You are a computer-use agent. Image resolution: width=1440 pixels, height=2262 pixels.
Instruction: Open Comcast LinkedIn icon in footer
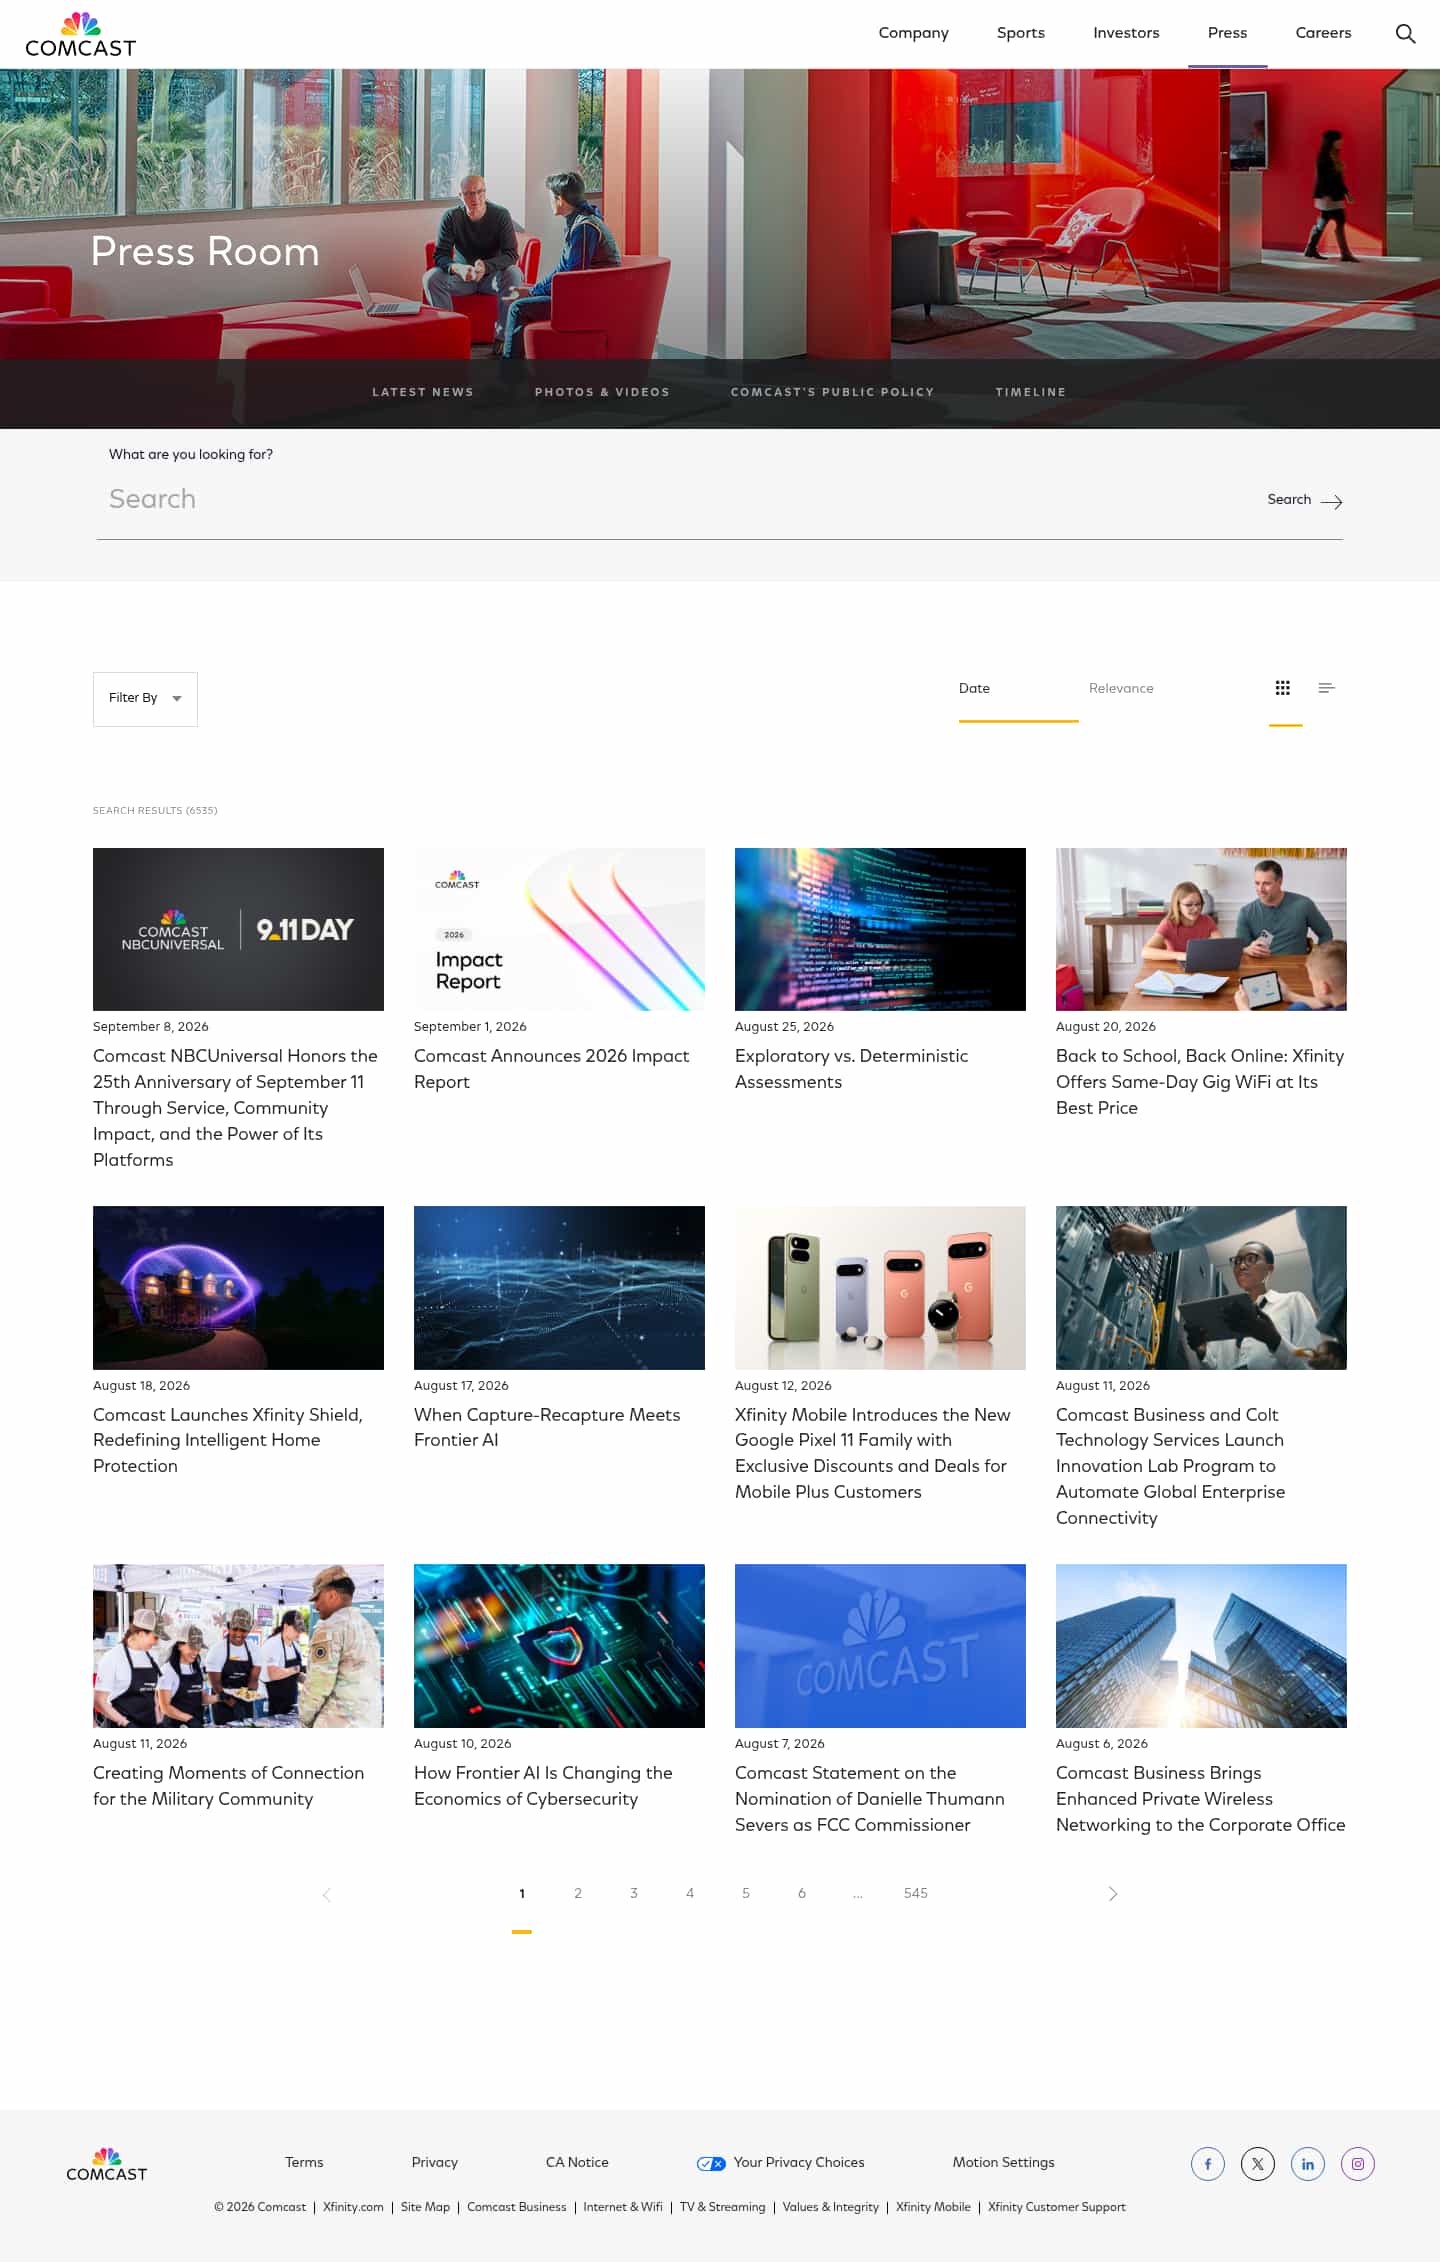pyautogui.click(x=1308, y=2164)
